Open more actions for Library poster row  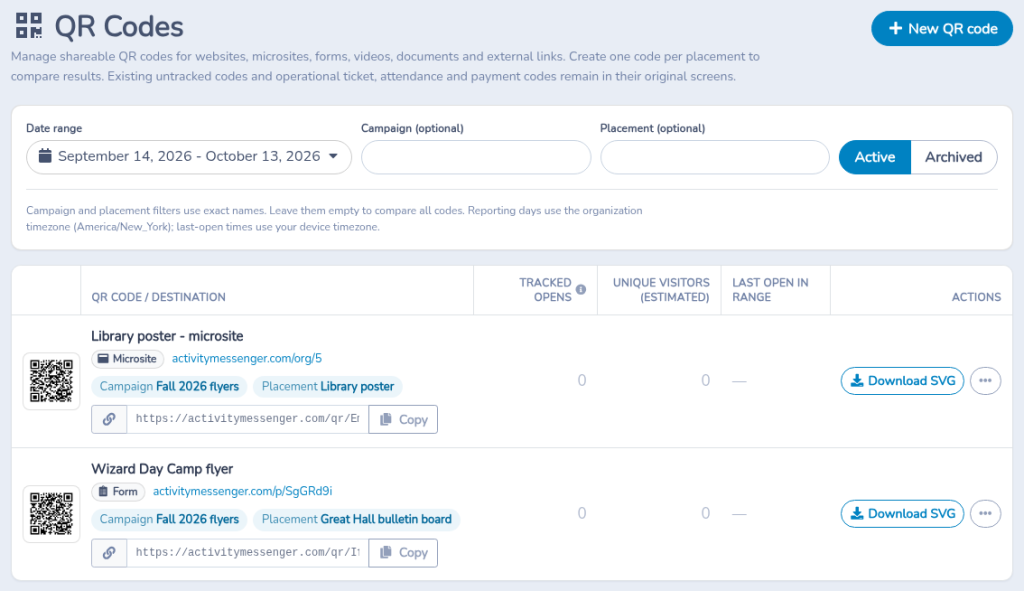[985, 381]
